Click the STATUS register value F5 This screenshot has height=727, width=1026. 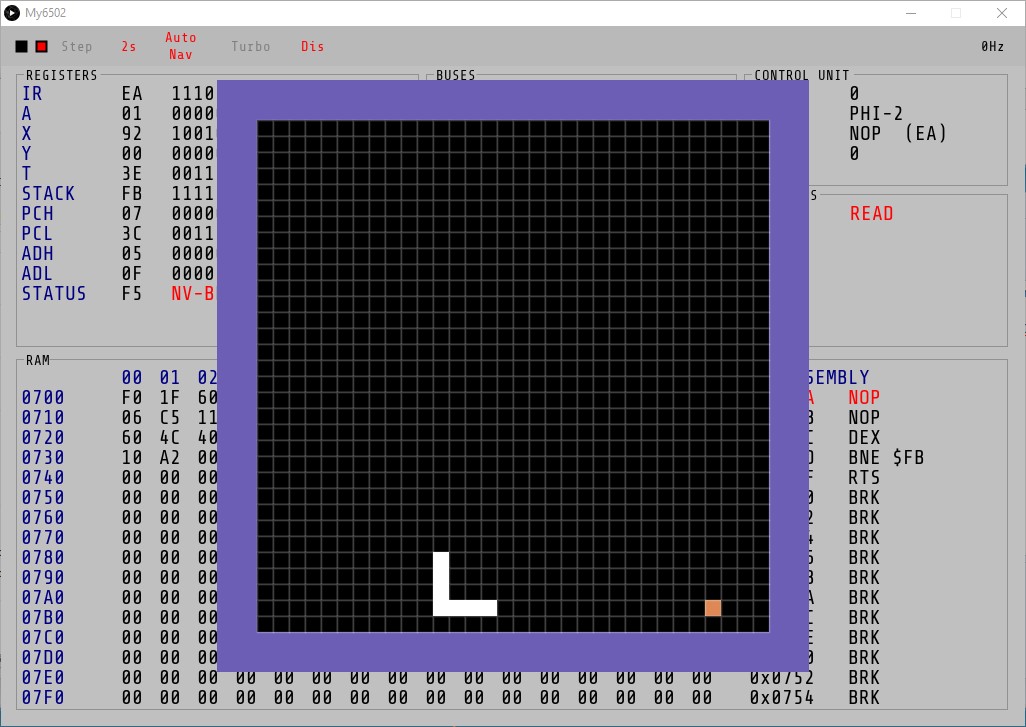click(x=132, y=294)
